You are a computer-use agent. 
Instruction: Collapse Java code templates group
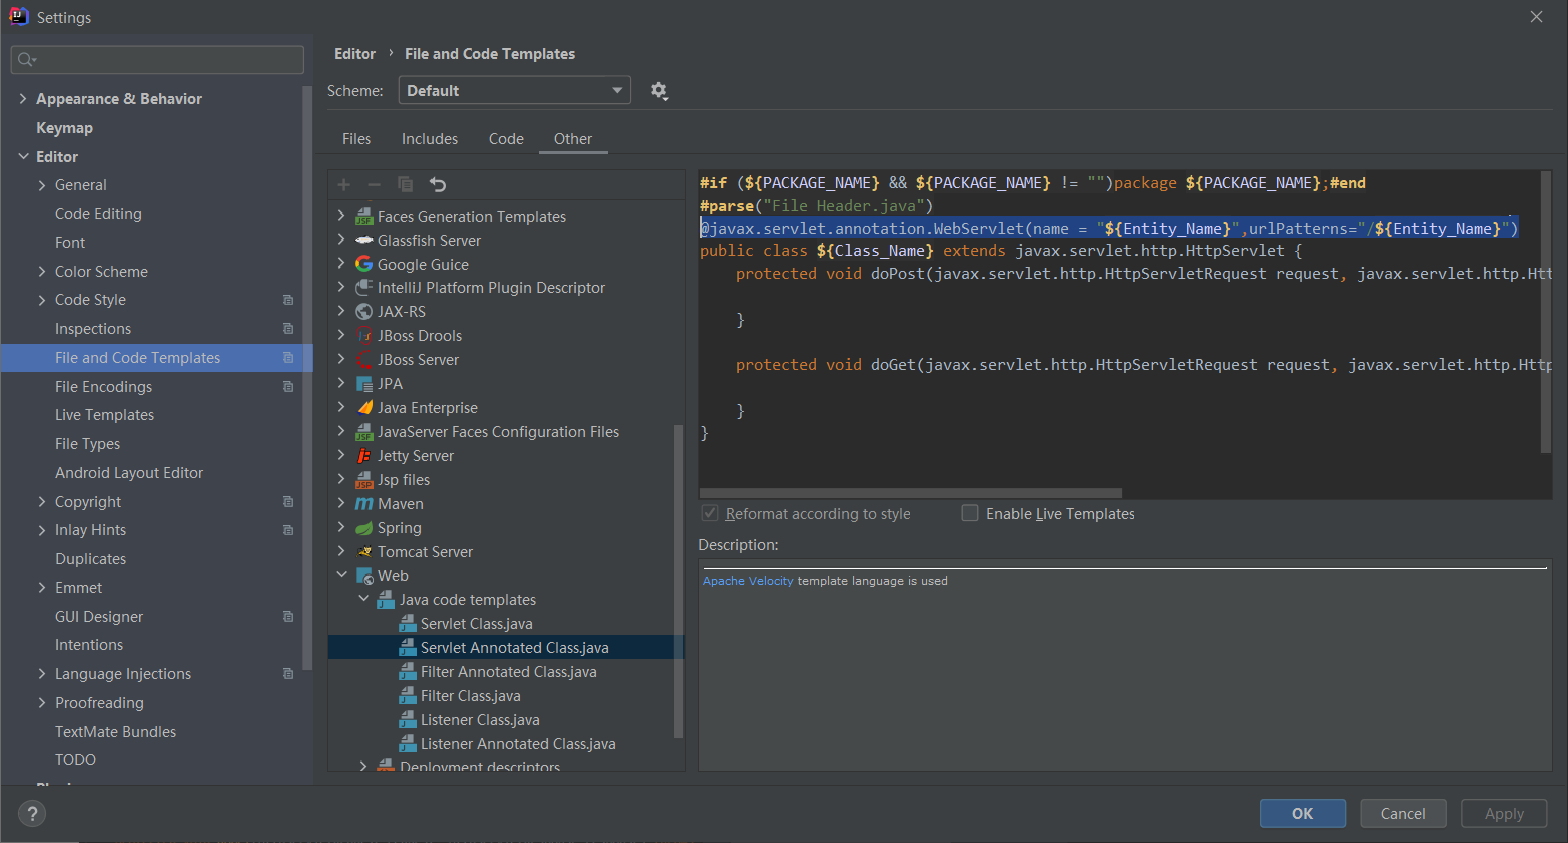363,599
